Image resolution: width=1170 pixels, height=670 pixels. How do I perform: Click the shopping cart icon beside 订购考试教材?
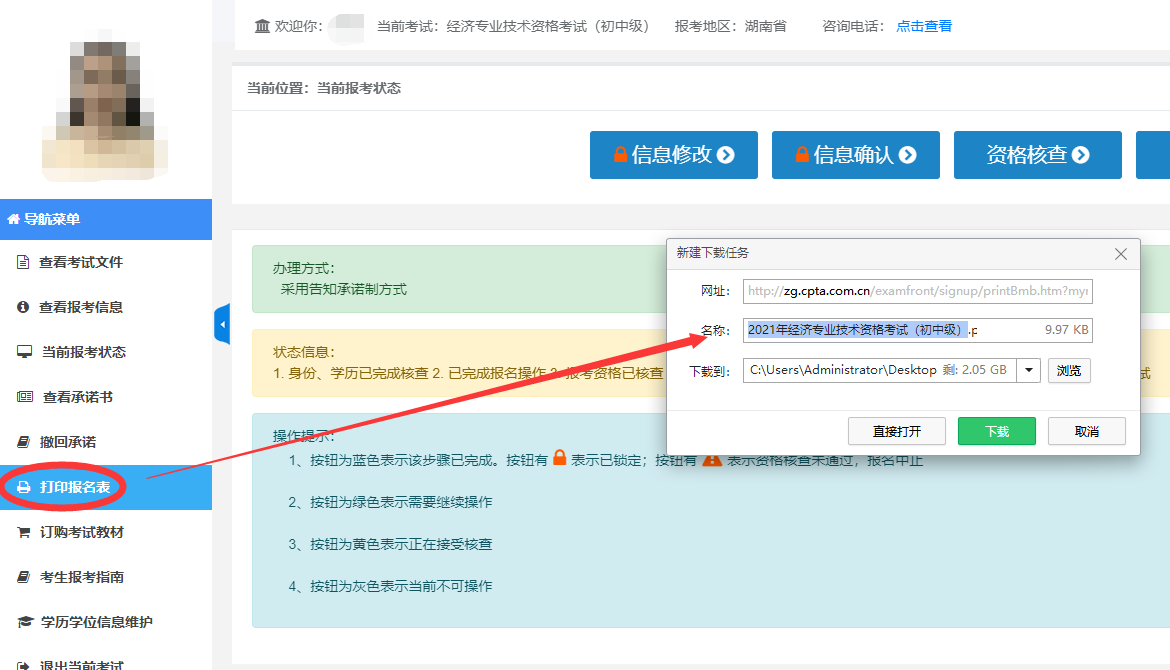tap(23, 533)
